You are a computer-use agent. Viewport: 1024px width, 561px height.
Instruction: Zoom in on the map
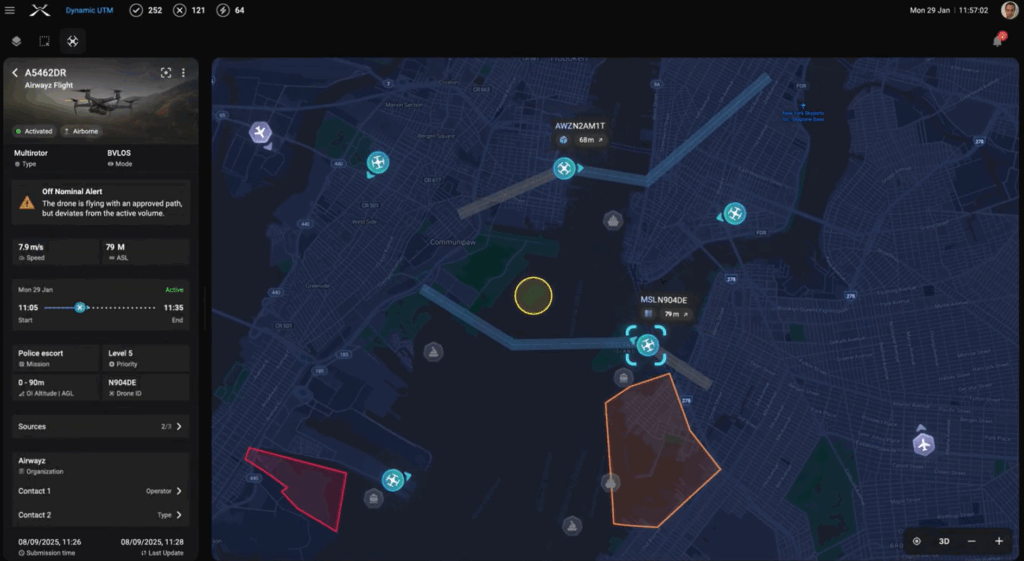click(x=998, y=541)
